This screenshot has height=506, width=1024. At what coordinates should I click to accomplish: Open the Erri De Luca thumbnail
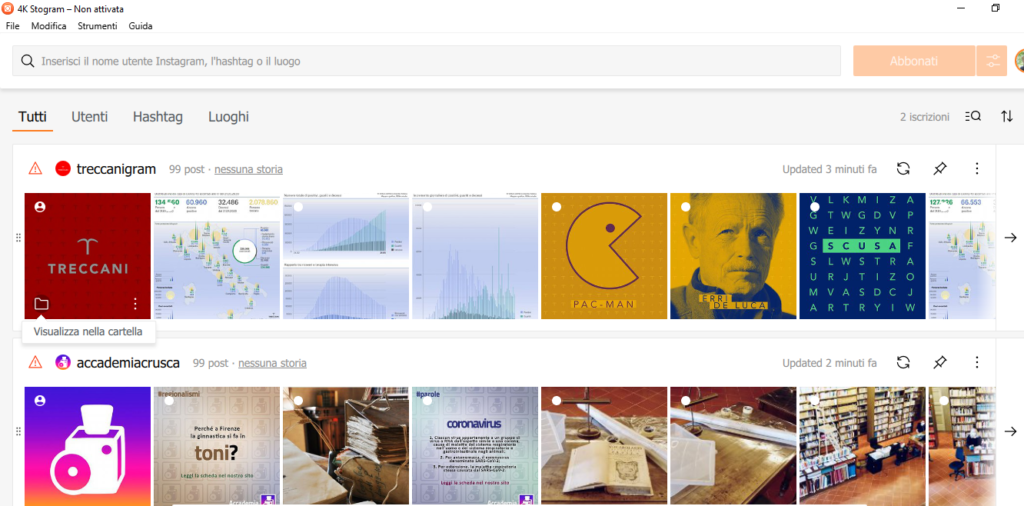(733, 256)
